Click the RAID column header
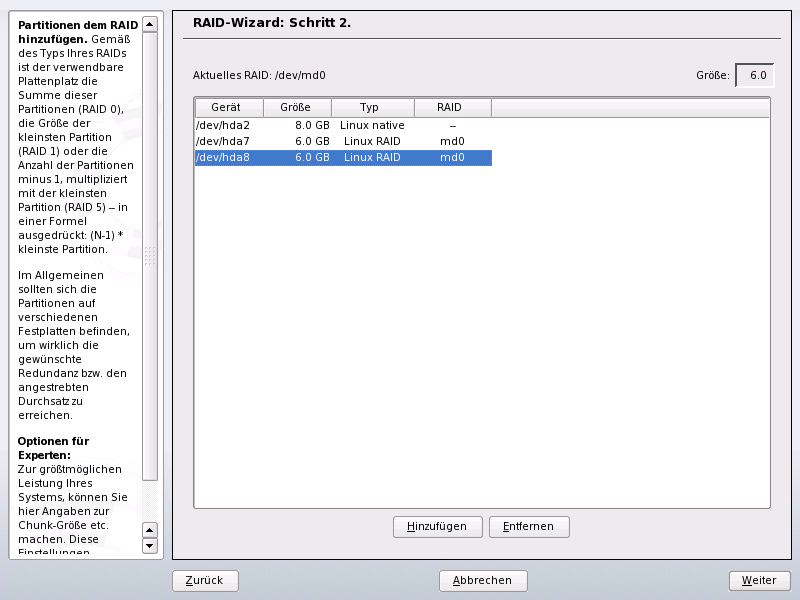 click(452, 107)
